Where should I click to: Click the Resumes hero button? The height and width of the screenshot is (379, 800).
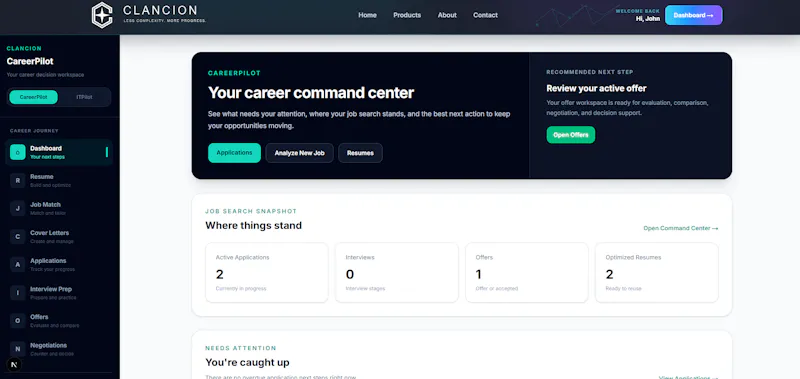pyautogui.click(x=360, y=153)
